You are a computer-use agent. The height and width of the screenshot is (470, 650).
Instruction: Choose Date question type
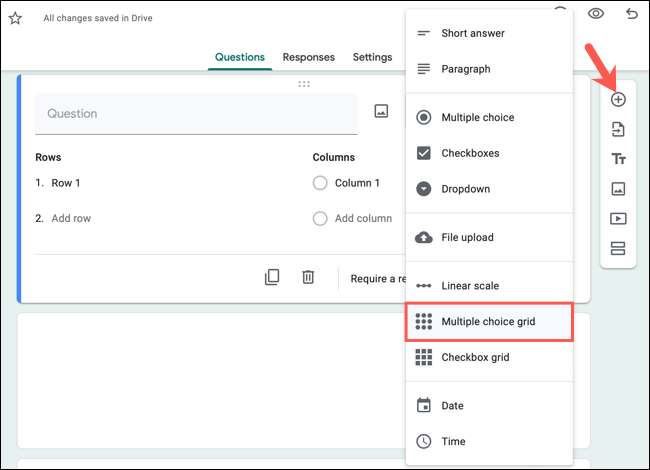coord(490,406)
